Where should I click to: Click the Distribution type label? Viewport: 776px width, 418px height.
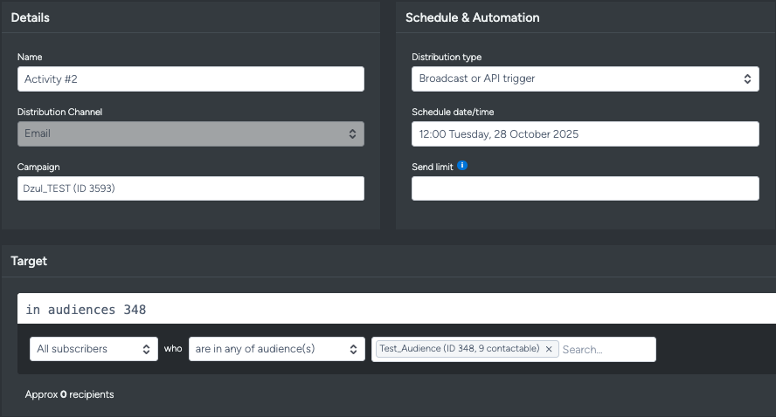tap(446, 57)
